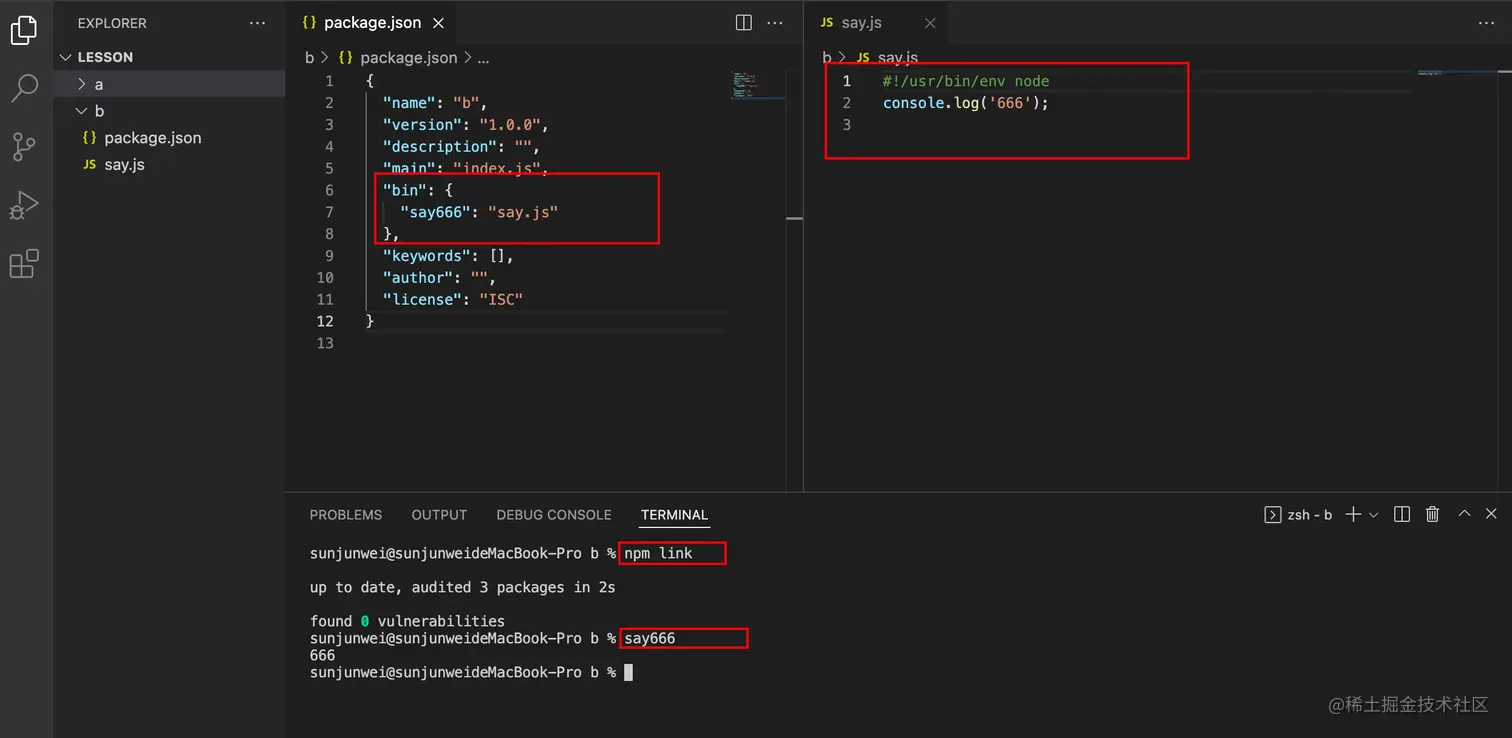
Task: Click the say.js editor minimap
Action: pos(1457,75)
